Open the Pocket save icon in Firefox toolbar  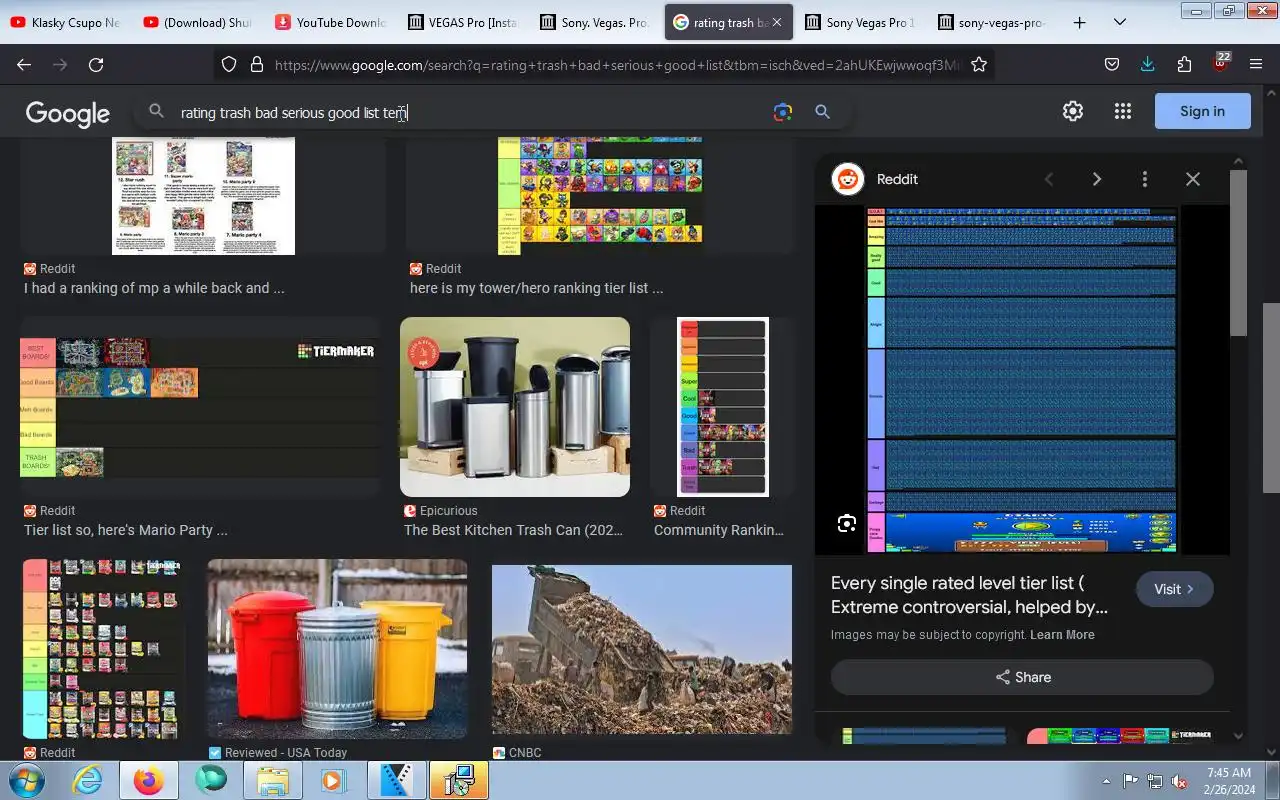click(1111, 64)
